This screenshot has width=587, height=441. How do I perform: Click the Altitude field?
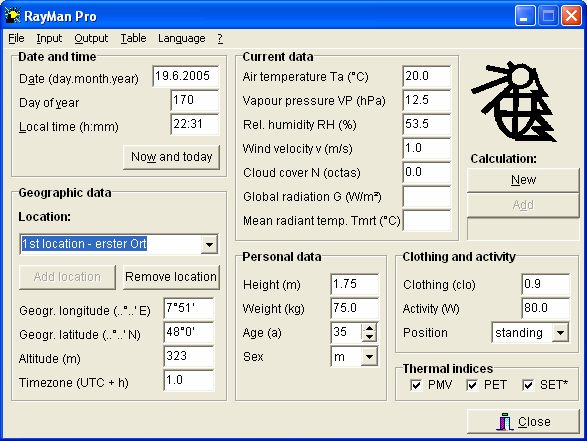coord(189,356)
